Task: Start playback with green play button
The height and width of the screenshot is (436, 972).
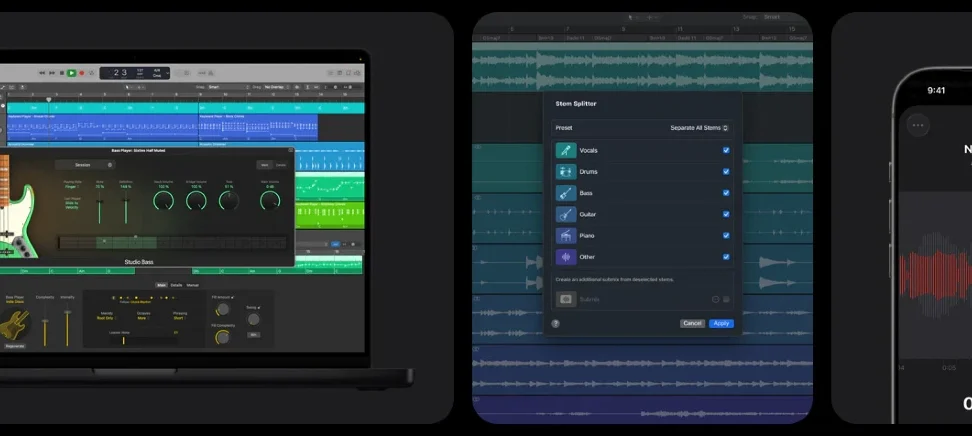Action: 71,73
